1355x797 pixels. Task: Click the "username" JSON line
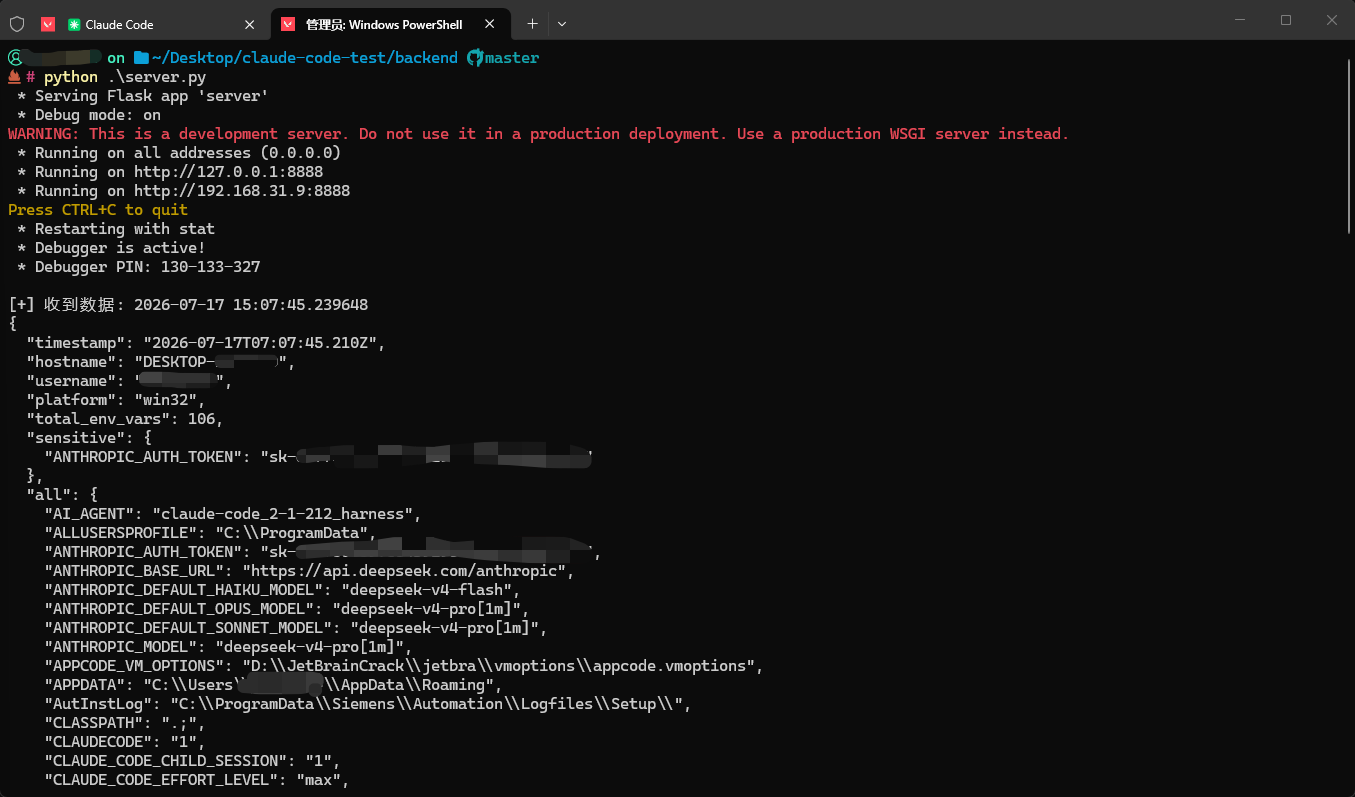(x=129, y=381)
